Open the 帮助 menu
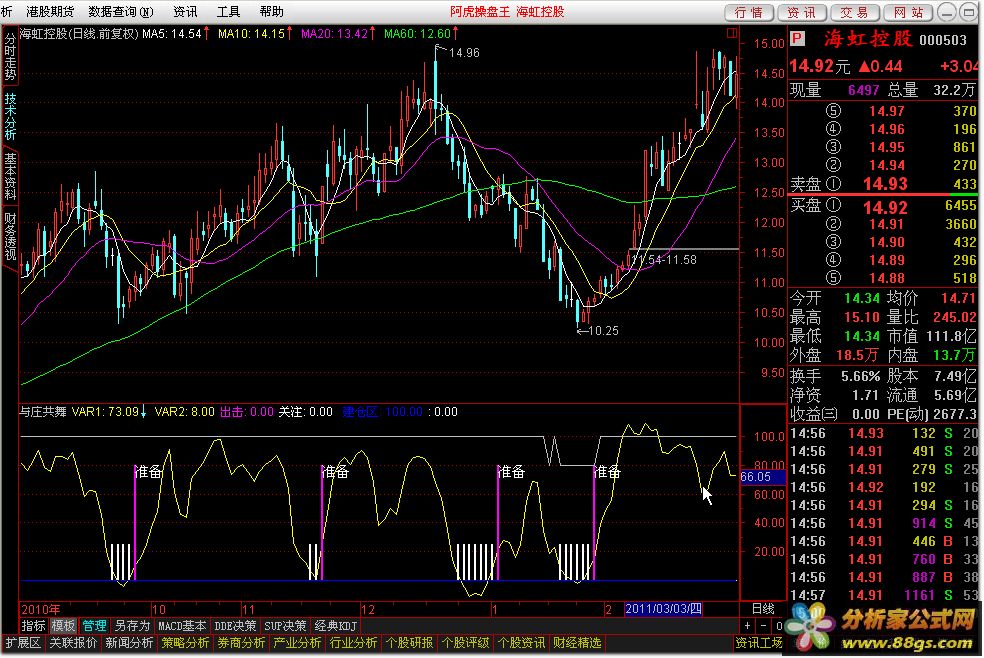This screenshot has height=658, width=984. point(272,11)
